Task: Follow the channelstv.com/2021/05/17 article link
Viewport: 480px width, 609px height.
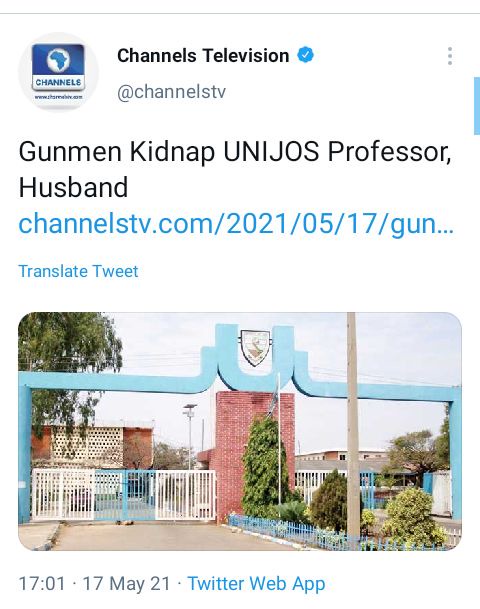Action: (236, 224)
